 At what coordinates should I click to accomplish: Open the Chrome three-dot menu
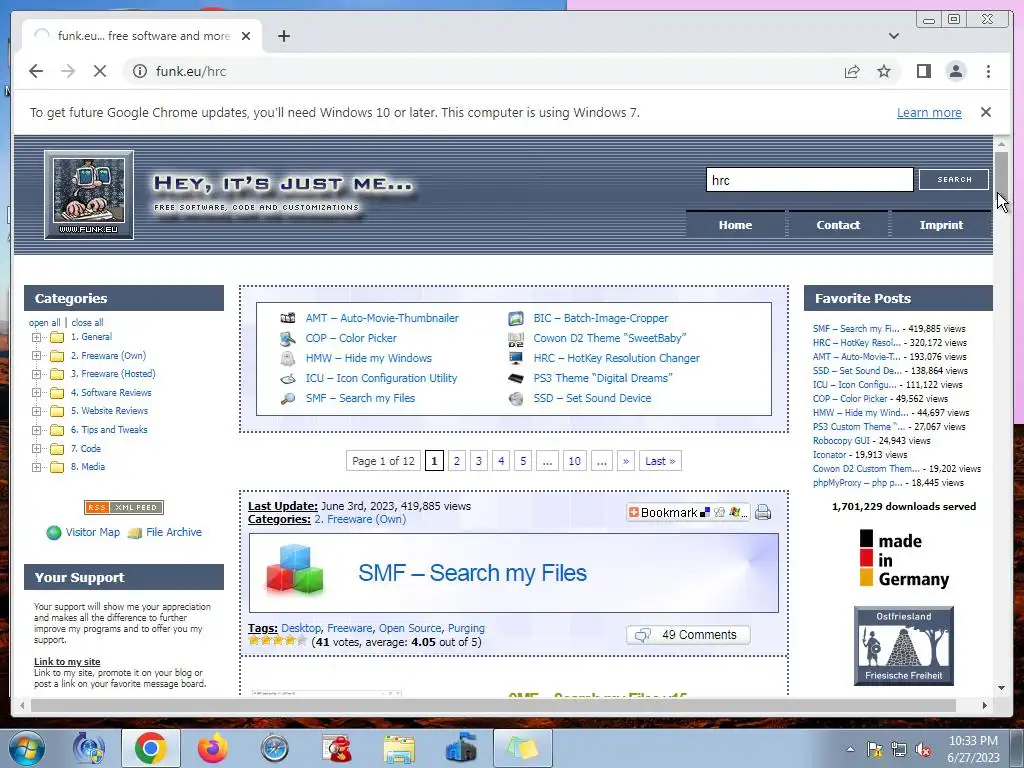click(988, 71)
